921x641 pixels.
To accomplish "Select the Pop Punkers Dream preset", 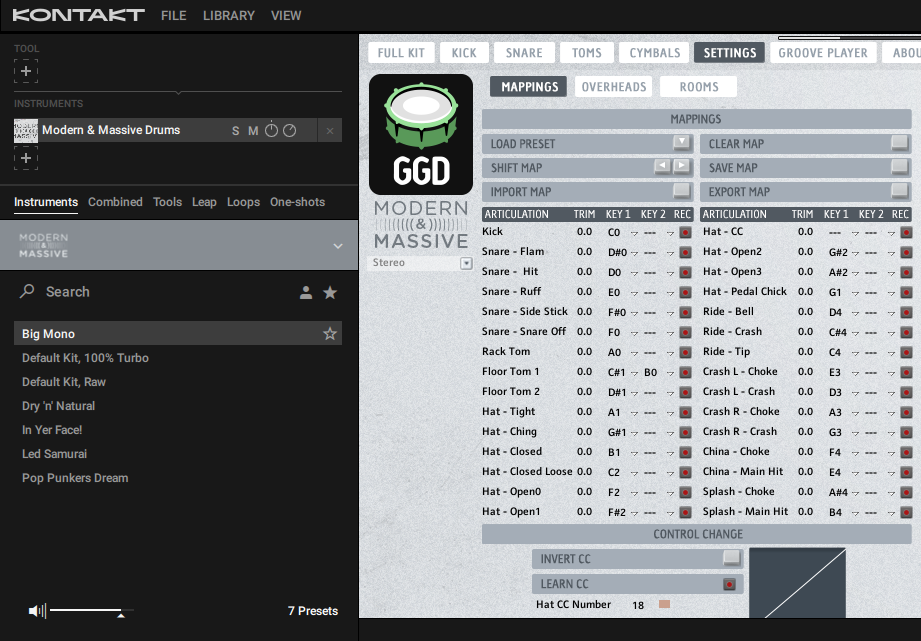I will coord(177,478).
